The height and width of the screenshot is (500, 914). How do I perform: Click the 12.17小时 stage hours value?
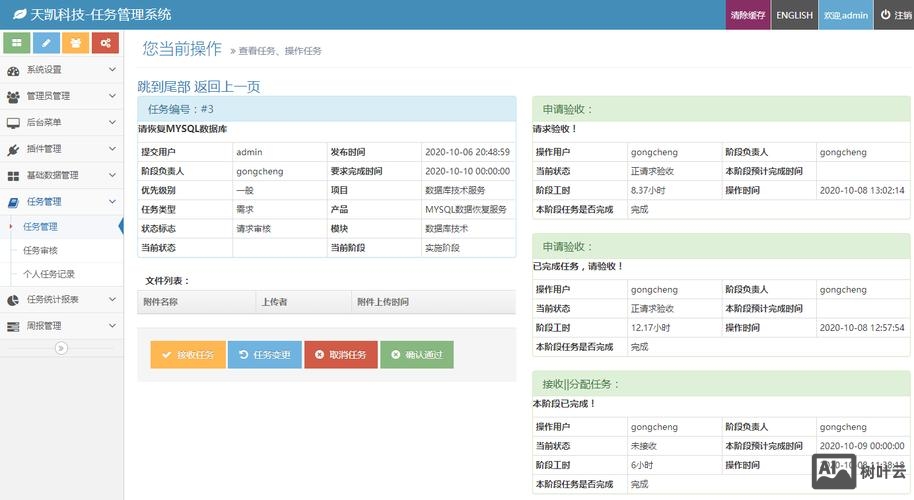(x=651, y=328)
